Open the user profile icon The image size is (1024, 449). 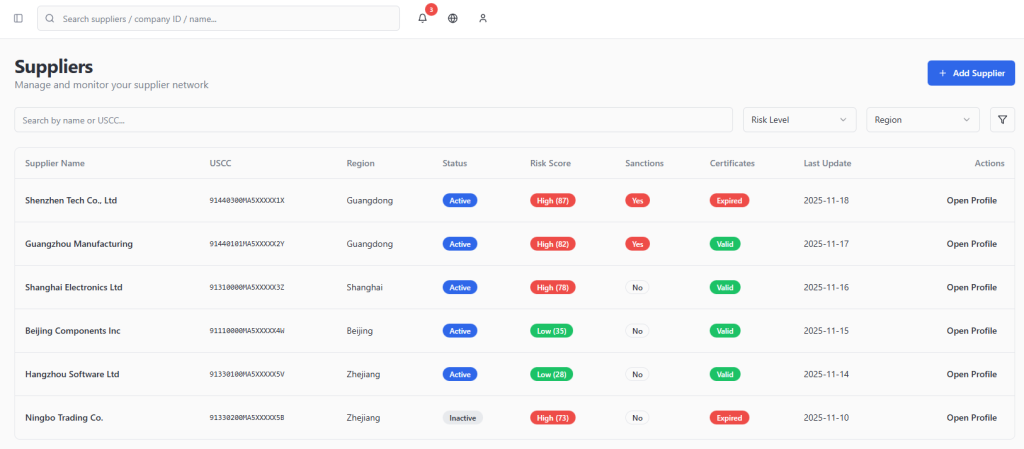(x=483, y=18)
